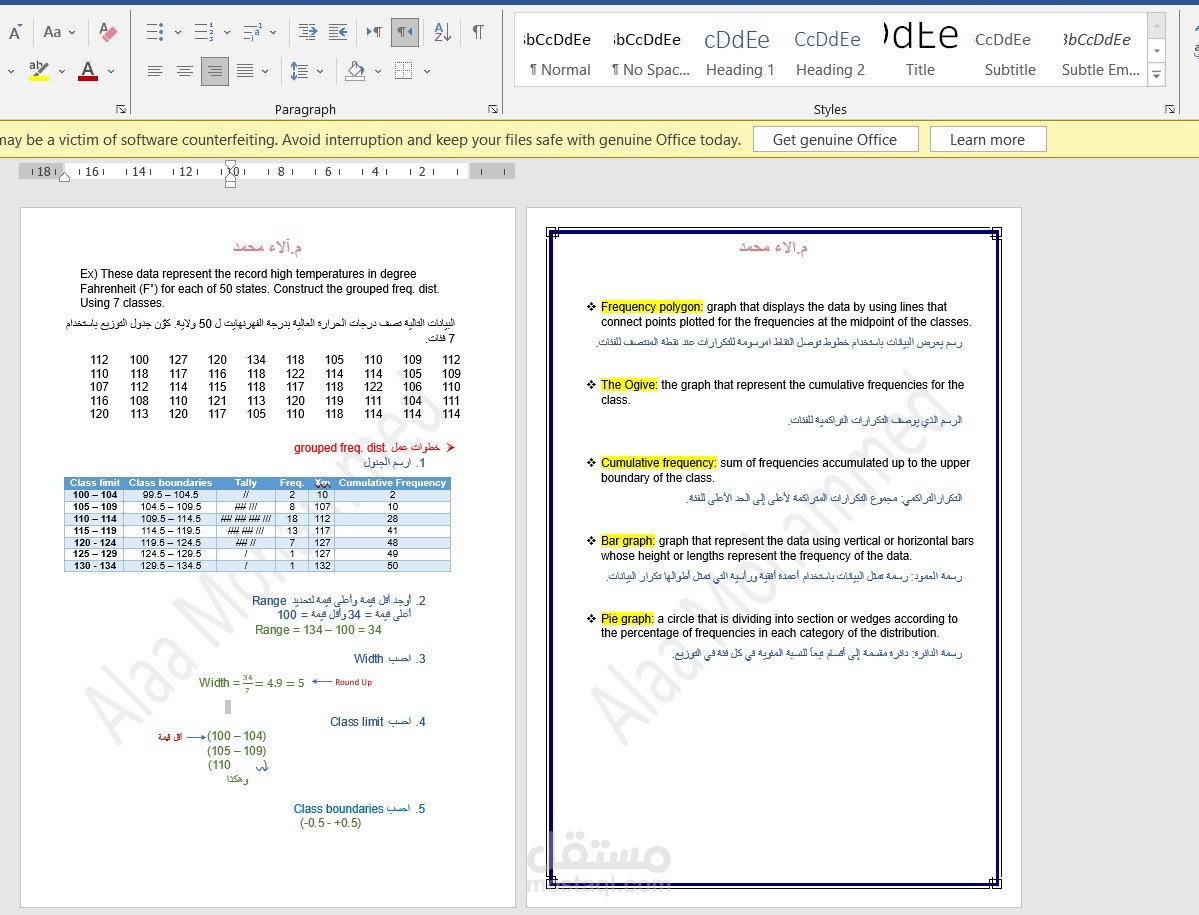Apply the borders icon
Image resolution: width=1199 pixels, height=915 pixels.
(404, 71)
